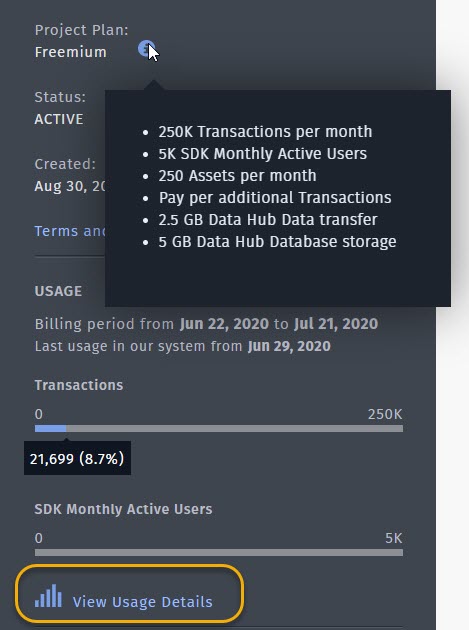The height and width of the screenshot is (630, 469).
Task: Click the bar chart usage icon
Action: pos(48,596)
